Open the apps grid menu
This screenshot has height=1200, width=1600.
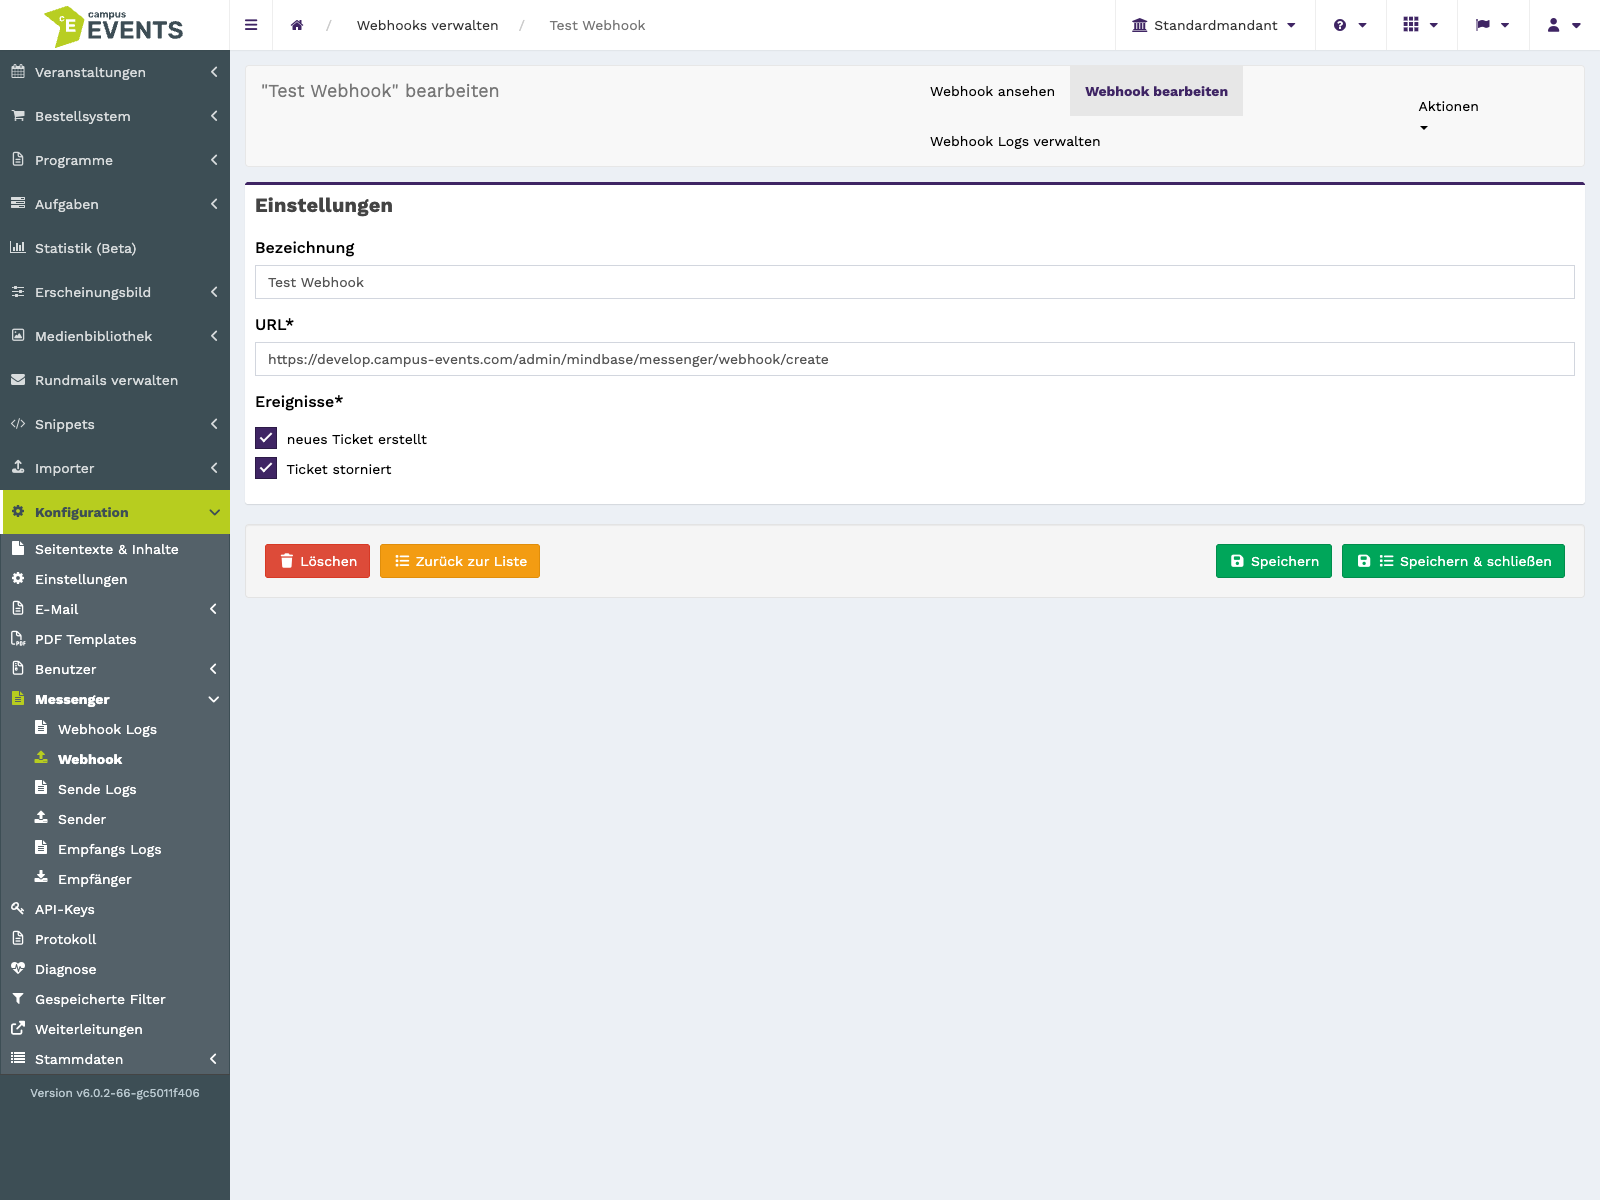(1420, 25)
